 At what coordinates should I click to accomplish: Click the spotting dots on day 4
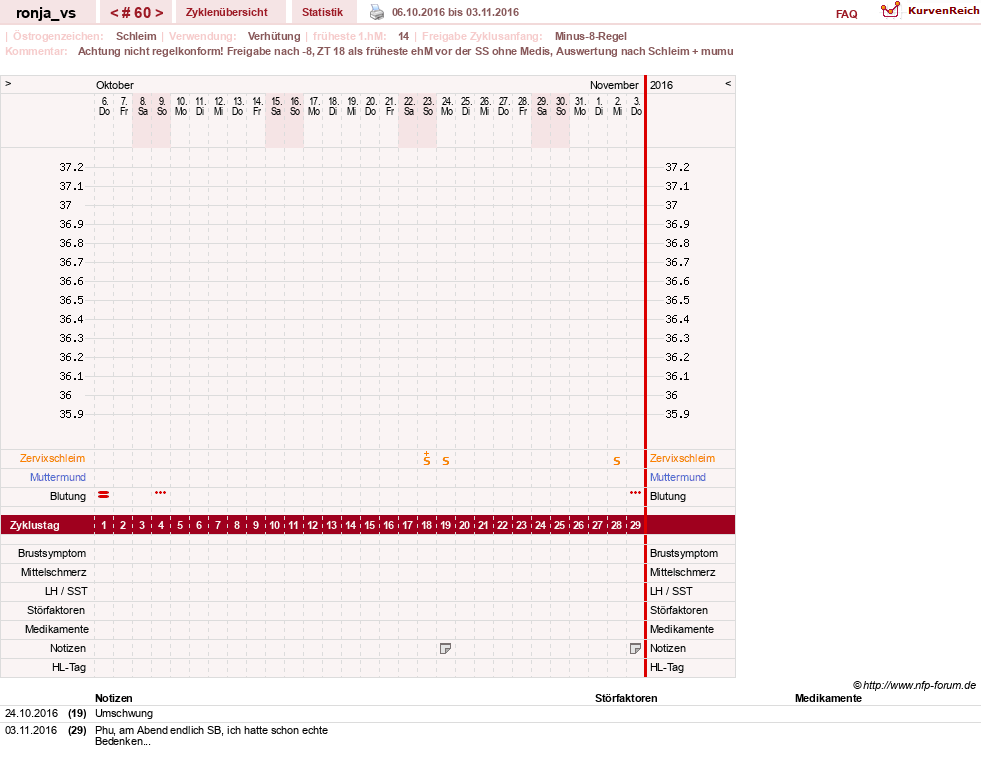point(161,493)
